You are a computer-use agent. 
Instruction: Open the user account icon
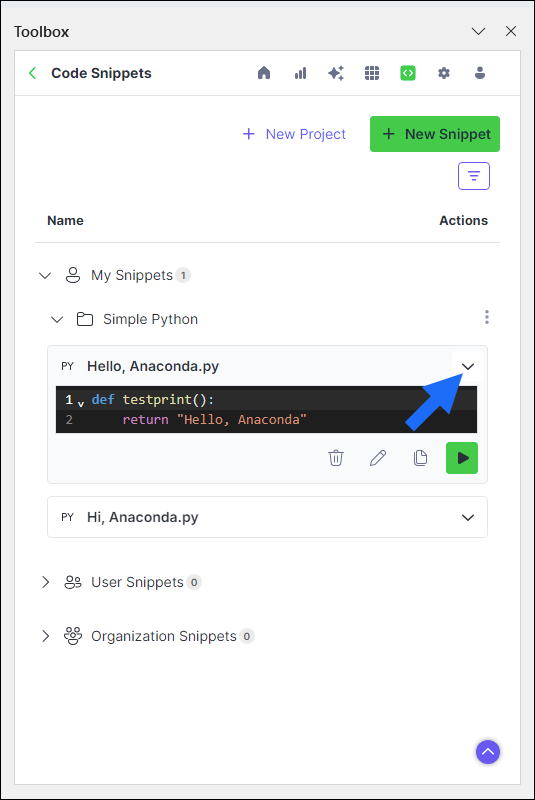(480, 73)
